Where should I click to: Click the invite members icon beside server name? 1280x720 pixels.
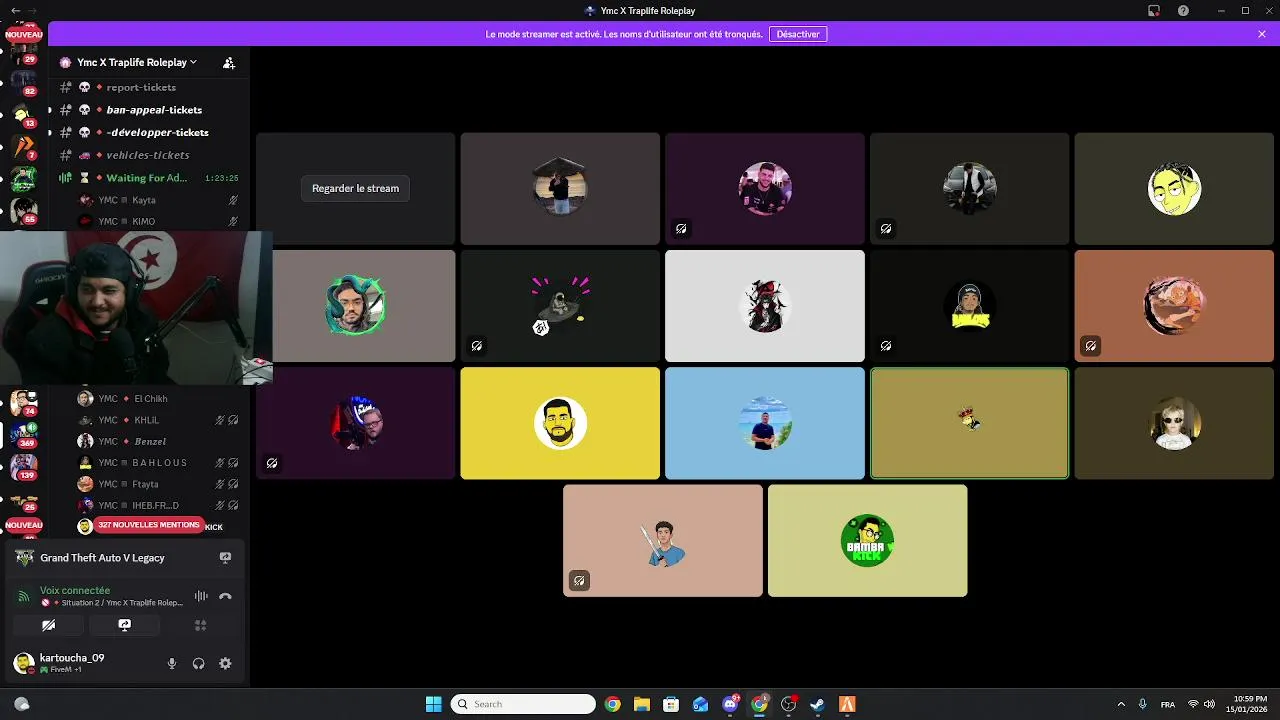(x=229, y=62)
